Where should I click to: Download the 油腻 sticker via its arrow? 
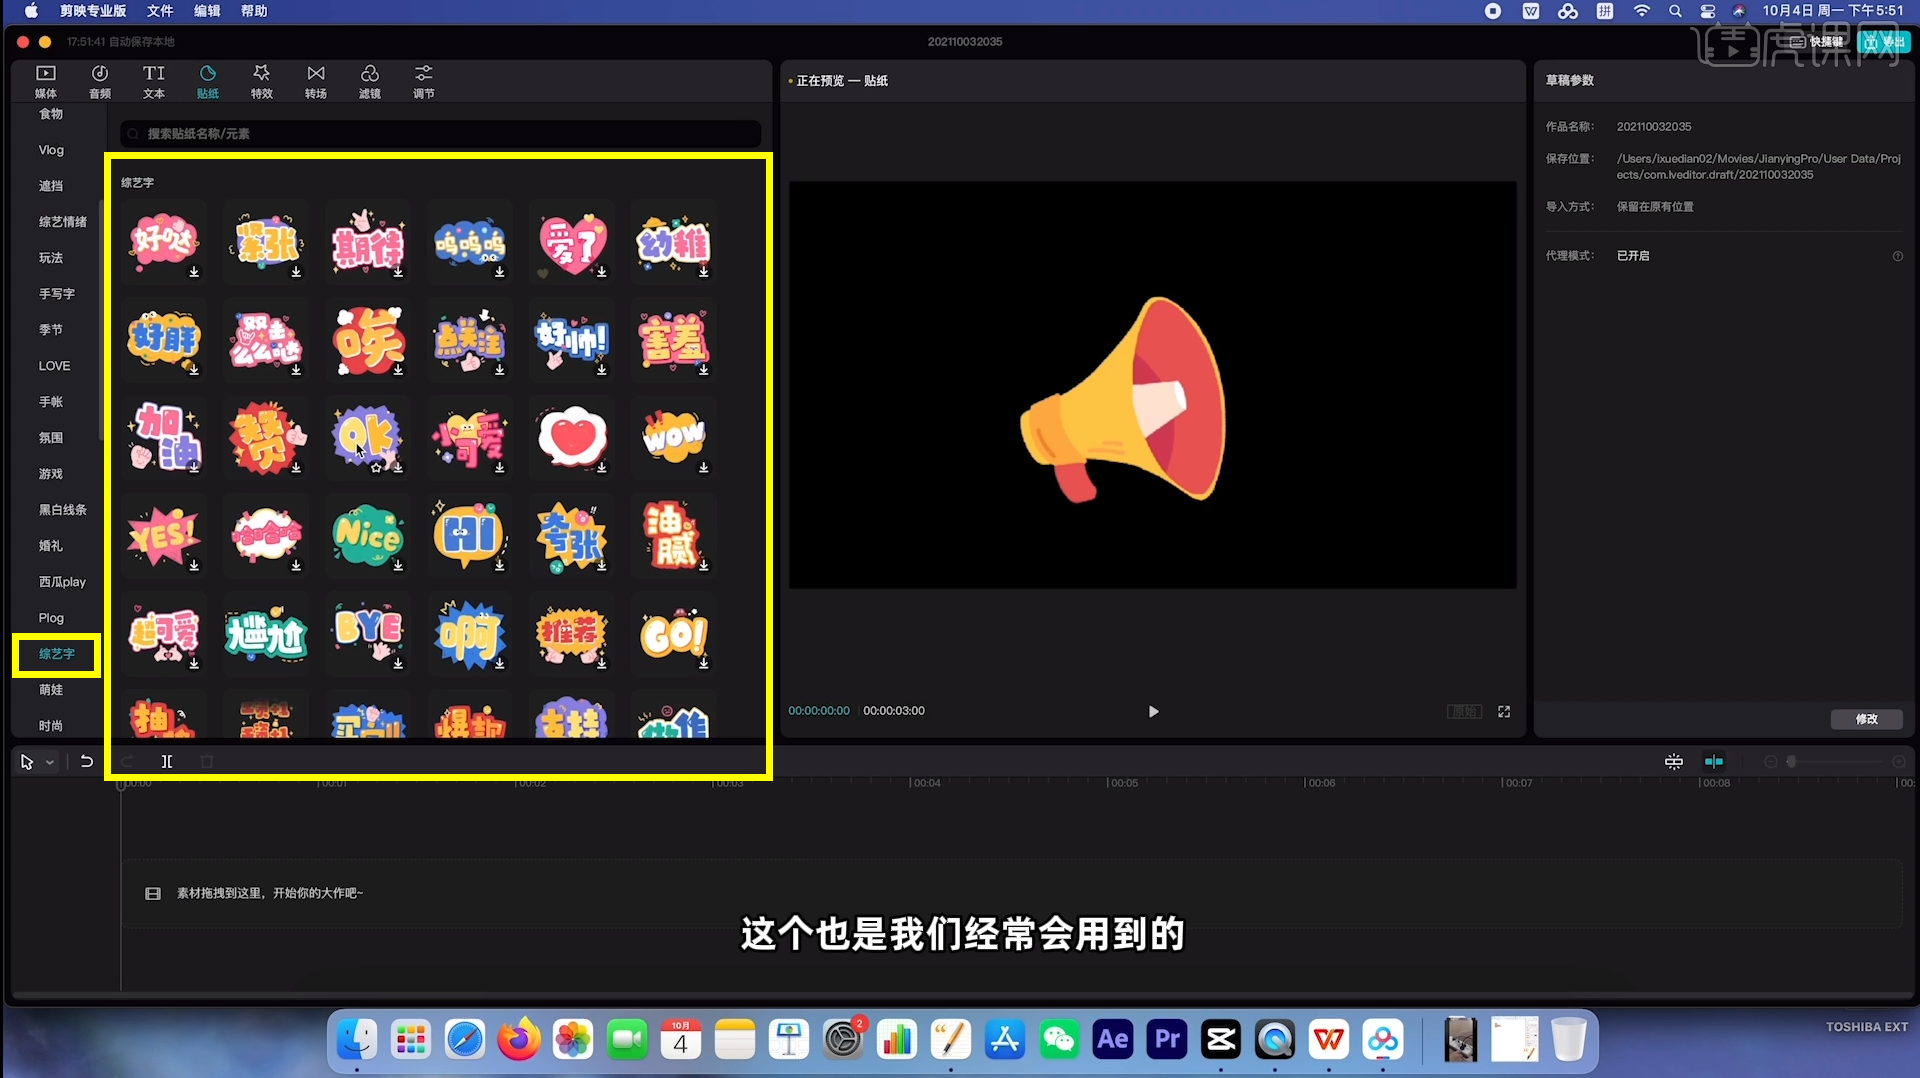[x=704, y=566]
